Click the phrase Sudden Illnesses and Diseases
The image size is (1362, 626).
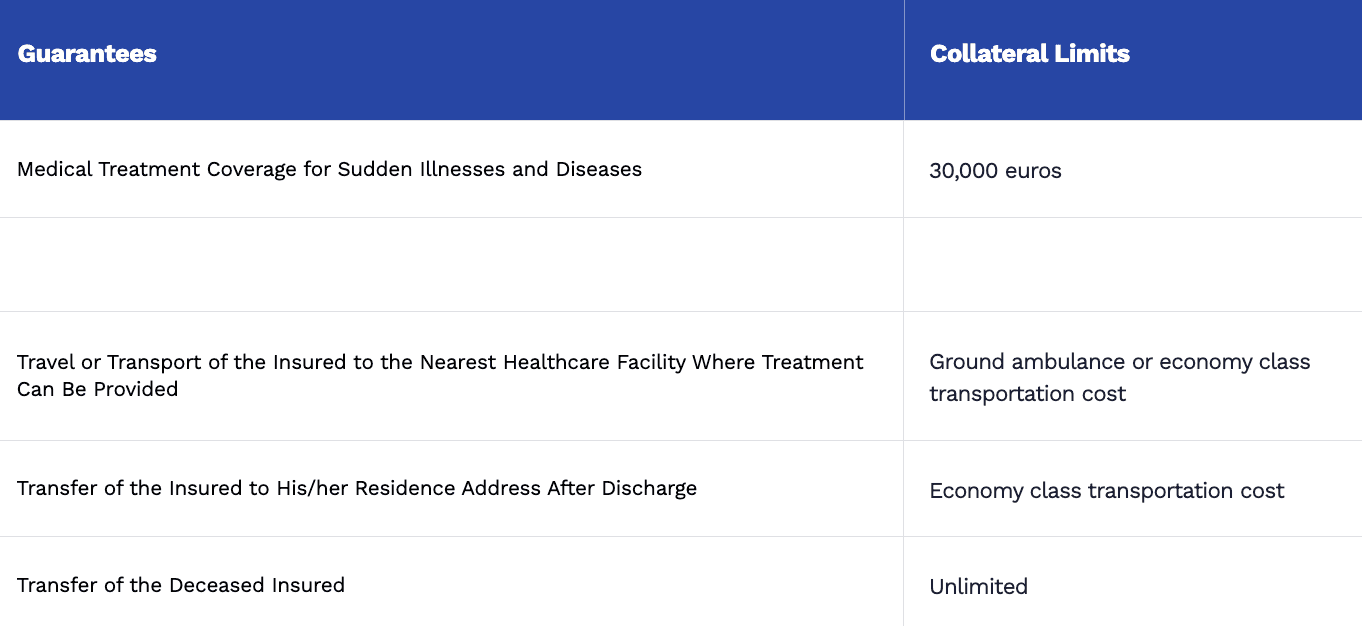coord(489,169)
